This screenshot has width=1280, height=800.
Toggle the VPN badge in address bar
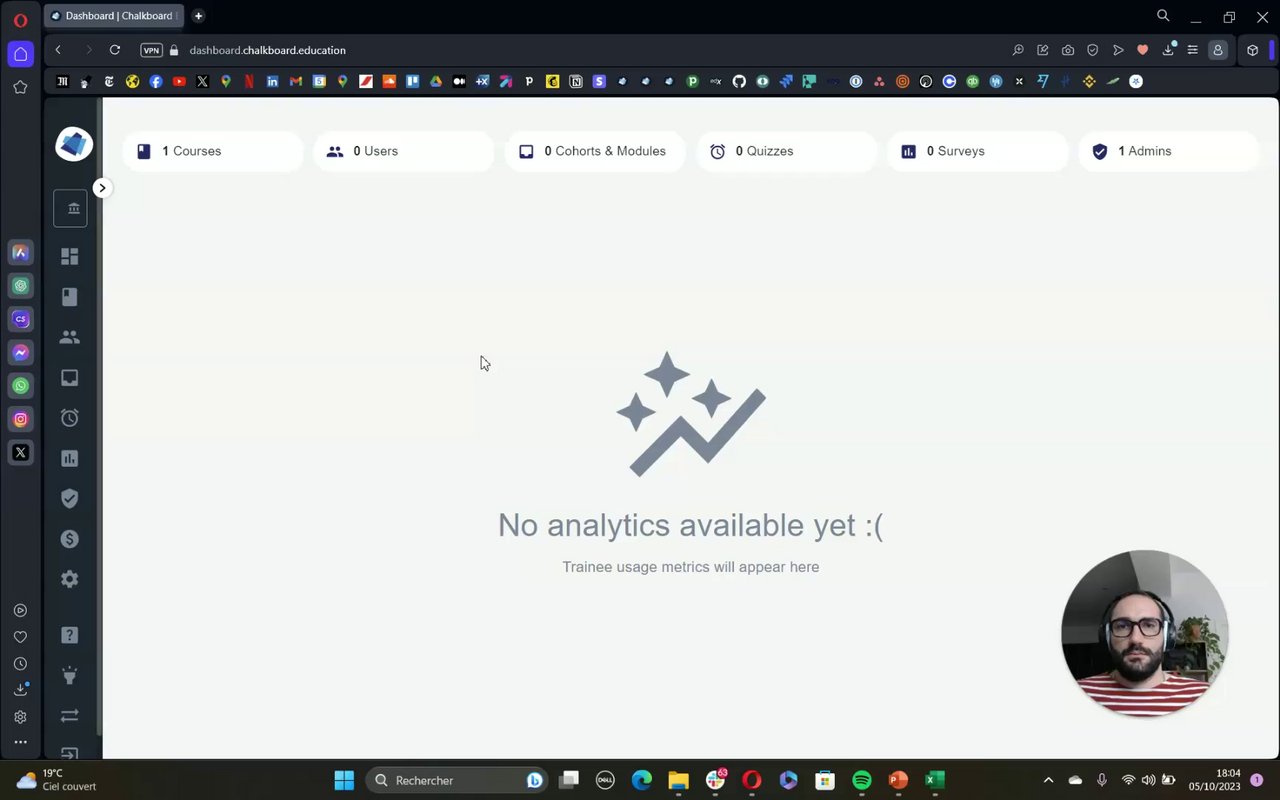pos(151,50)
